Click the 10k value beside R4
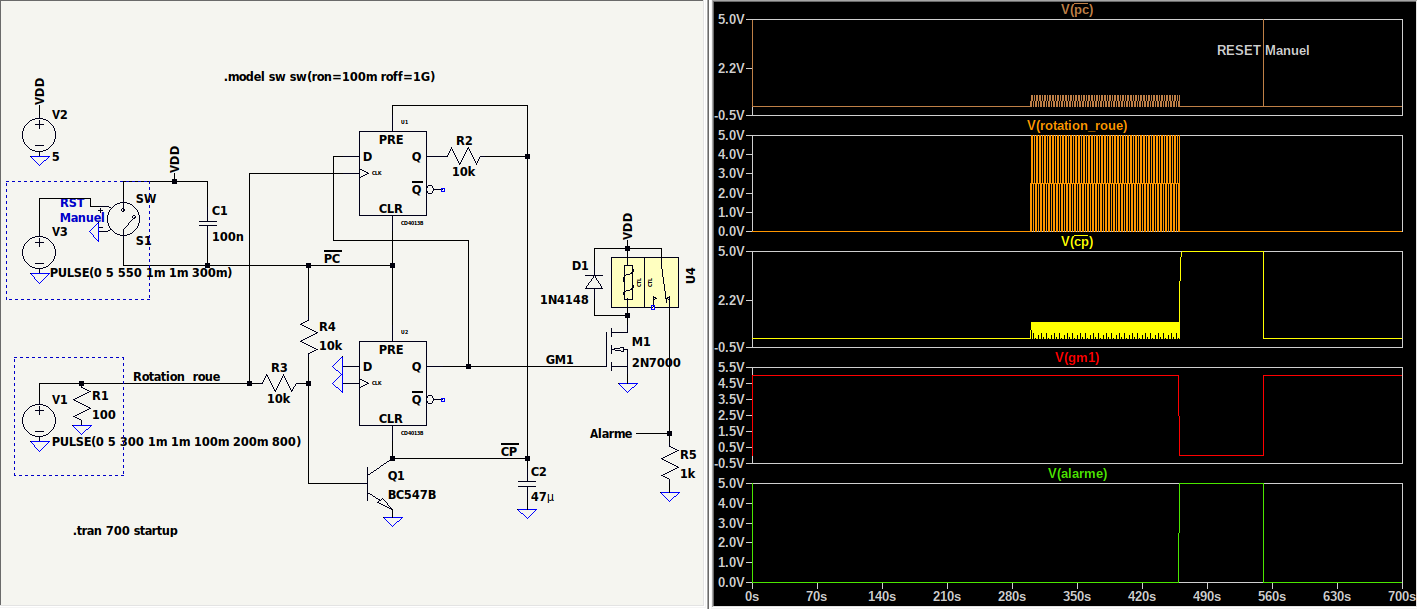This screenshot has height=609, width=1417. [x=330, y=345]
